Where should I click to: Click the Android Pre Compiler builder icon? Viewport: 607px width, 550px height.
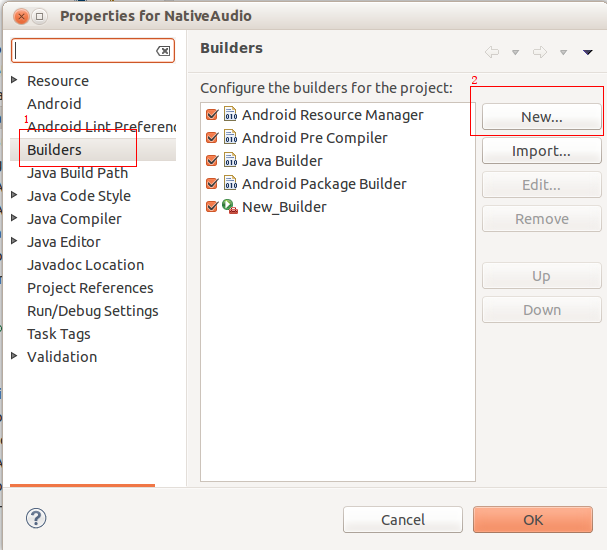click(x=231, y=137)
